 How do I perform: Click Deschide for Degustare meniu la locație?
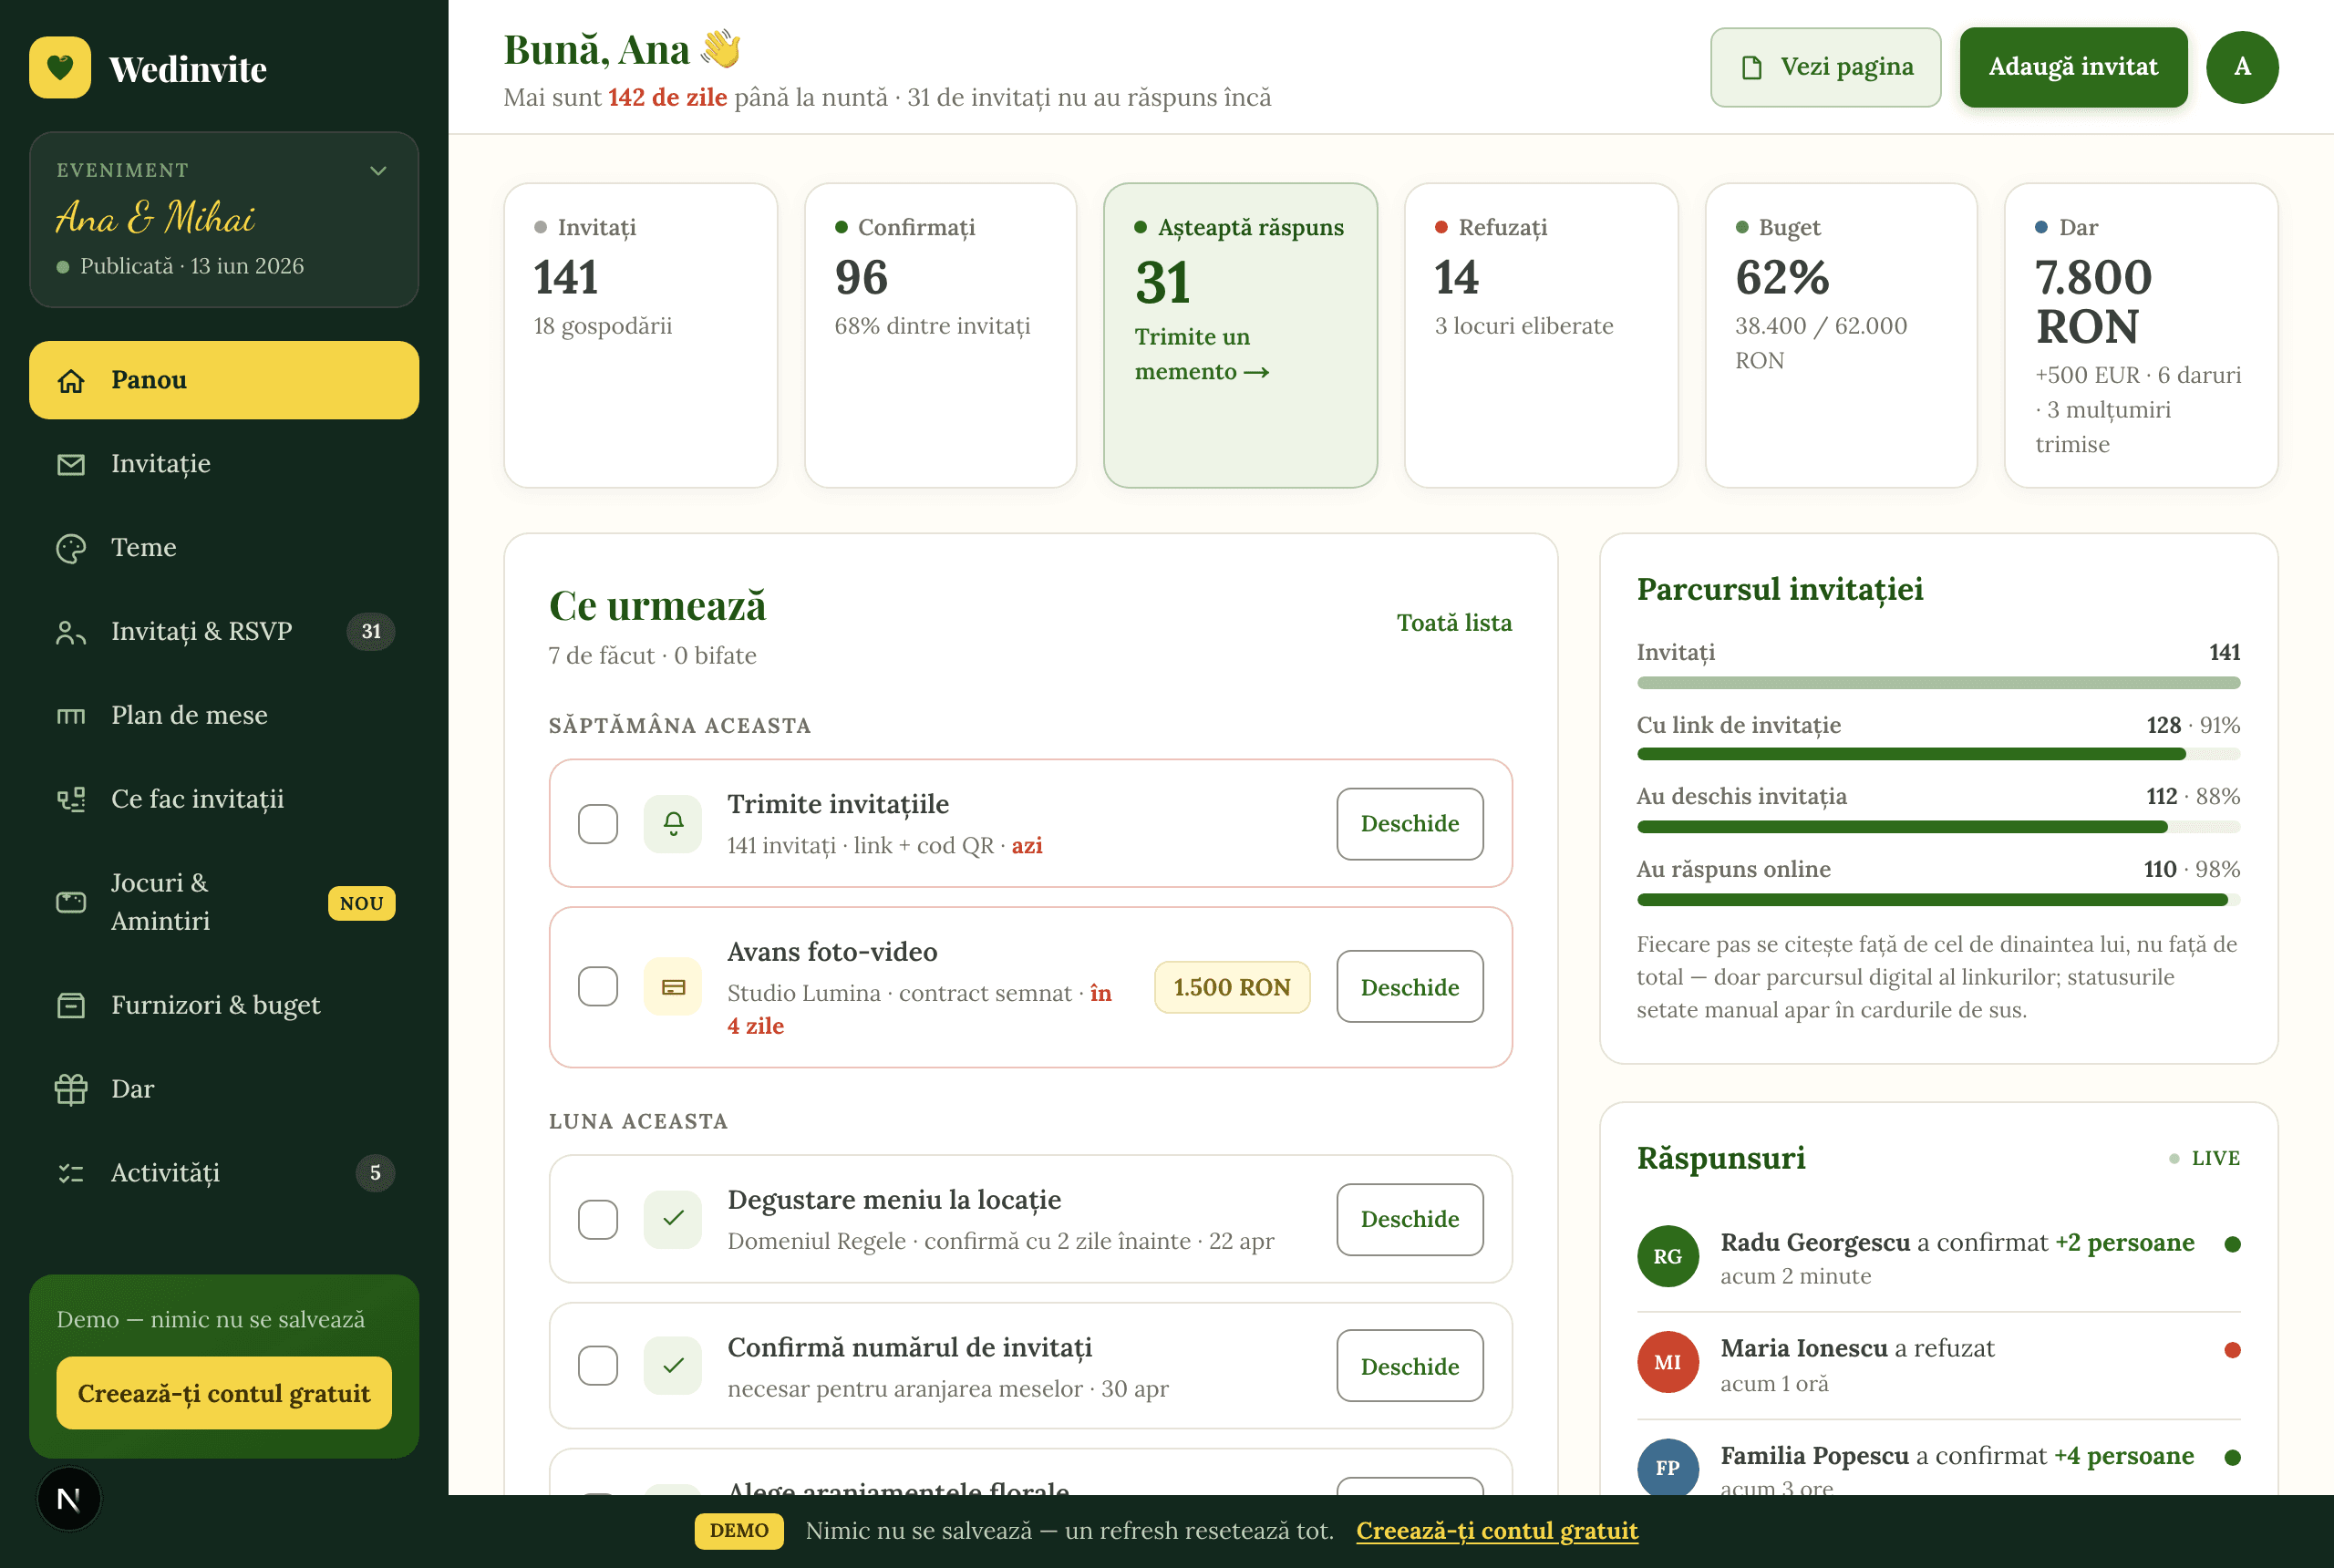[1410, 1219]
